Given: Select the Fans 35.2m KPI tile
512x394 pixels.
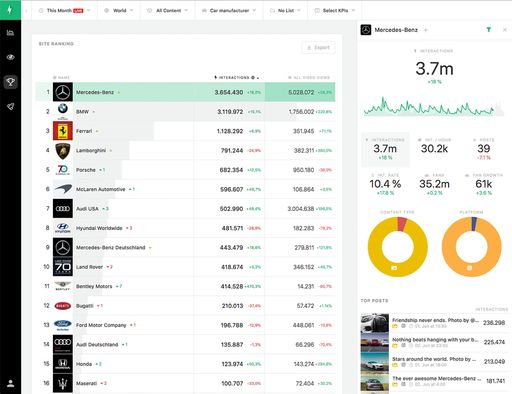Looking at the screenshot, I should (x=434, y=184).
